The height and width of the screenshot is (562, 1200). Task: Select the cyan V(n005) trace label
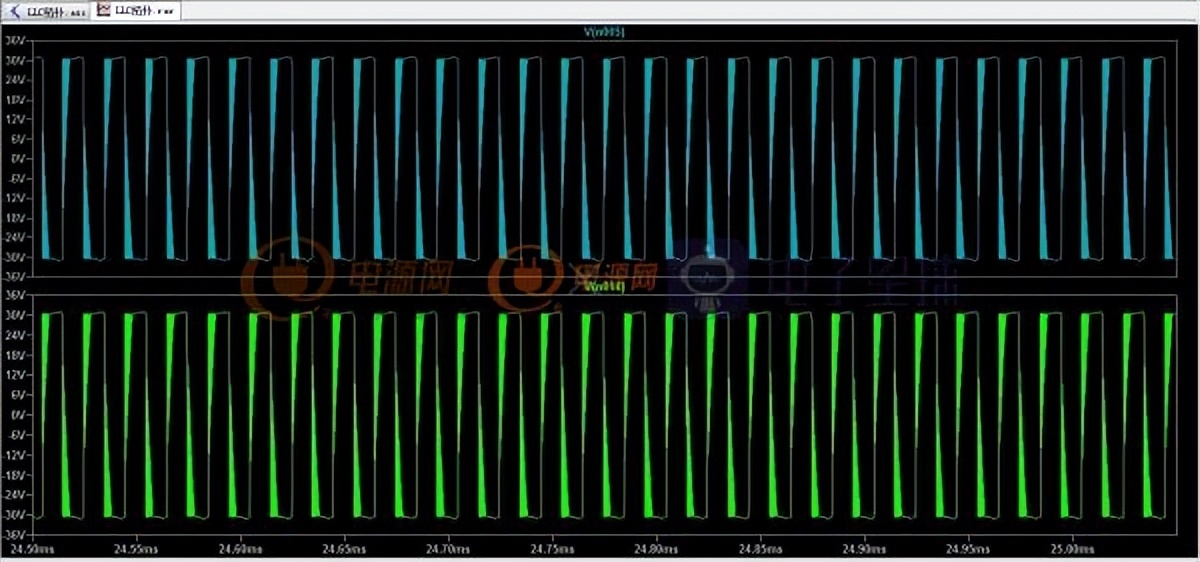pyautogui.click(x=604, y=32)
